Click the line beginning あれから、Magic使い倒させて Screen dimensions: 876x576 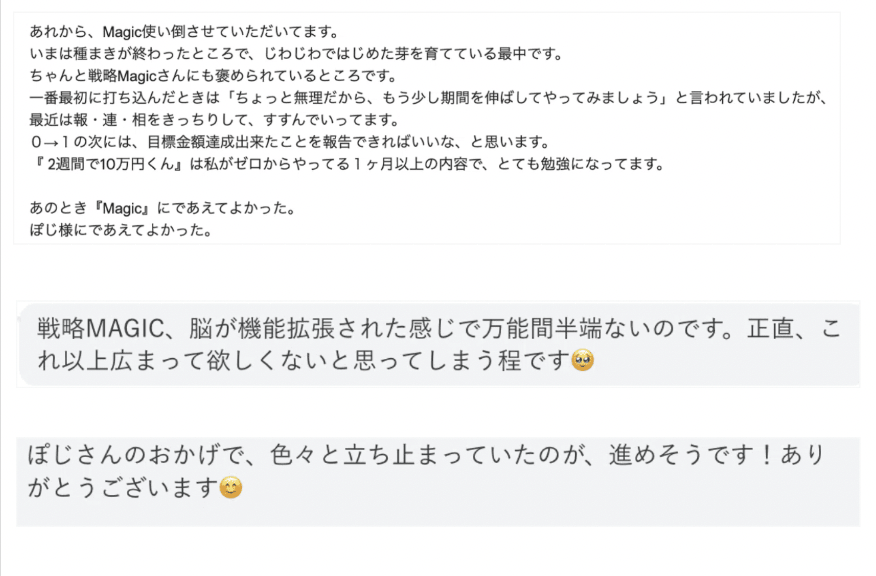tap(184, 32)
